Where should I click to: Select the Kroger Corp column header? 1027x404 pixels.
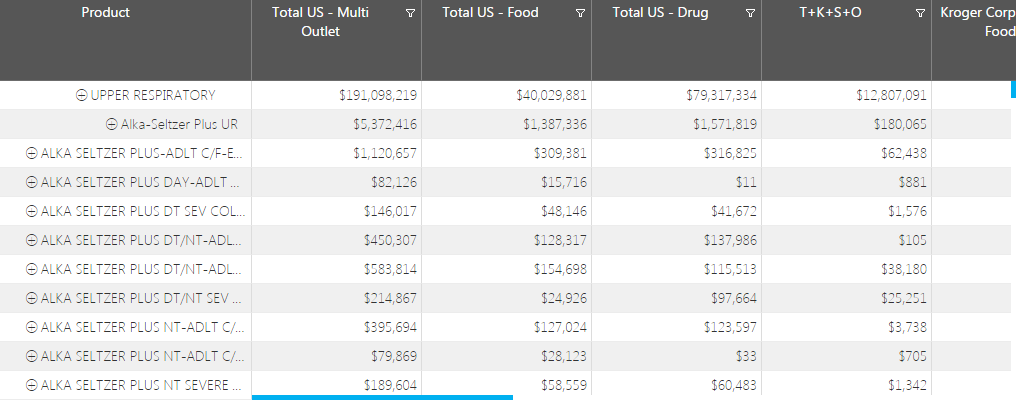978,22
